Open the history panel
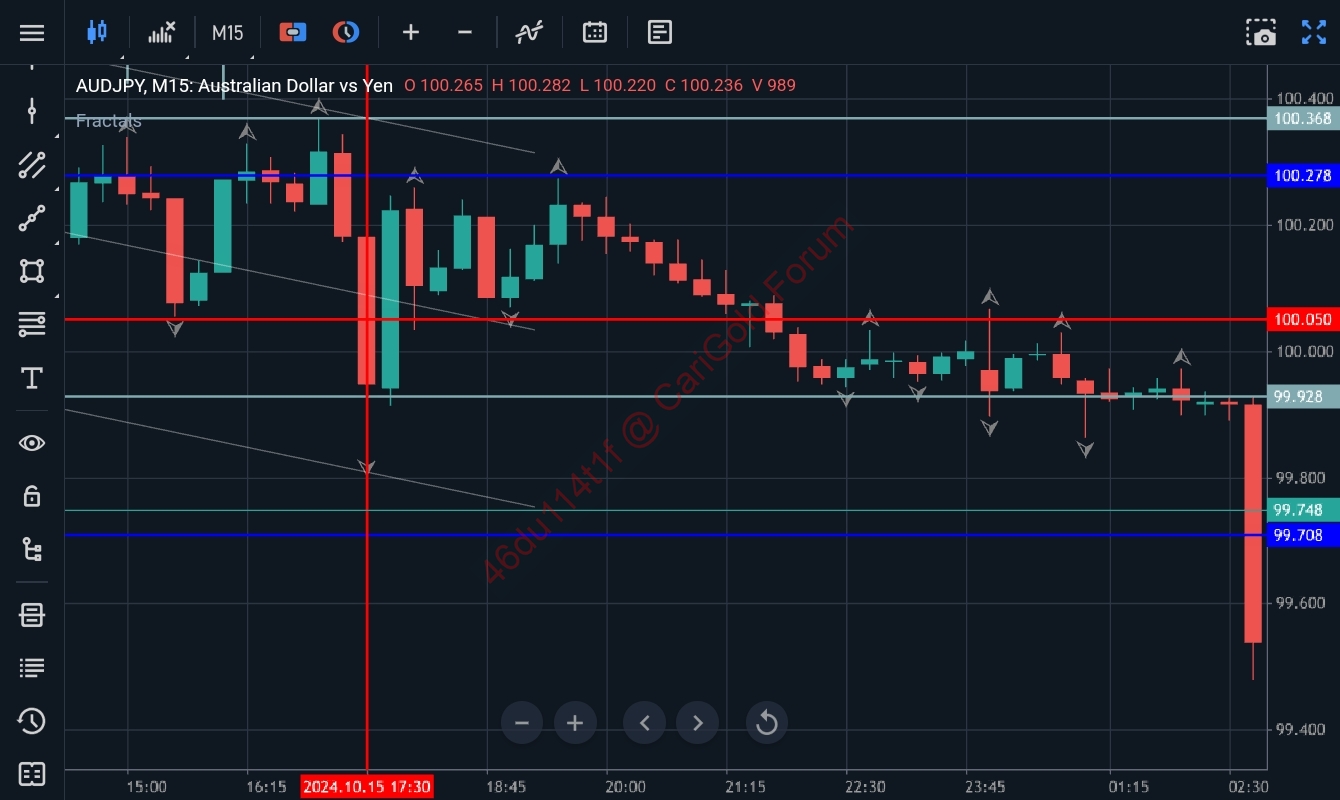The height and width of the screenshot is (800, 1340). (32, 721)
